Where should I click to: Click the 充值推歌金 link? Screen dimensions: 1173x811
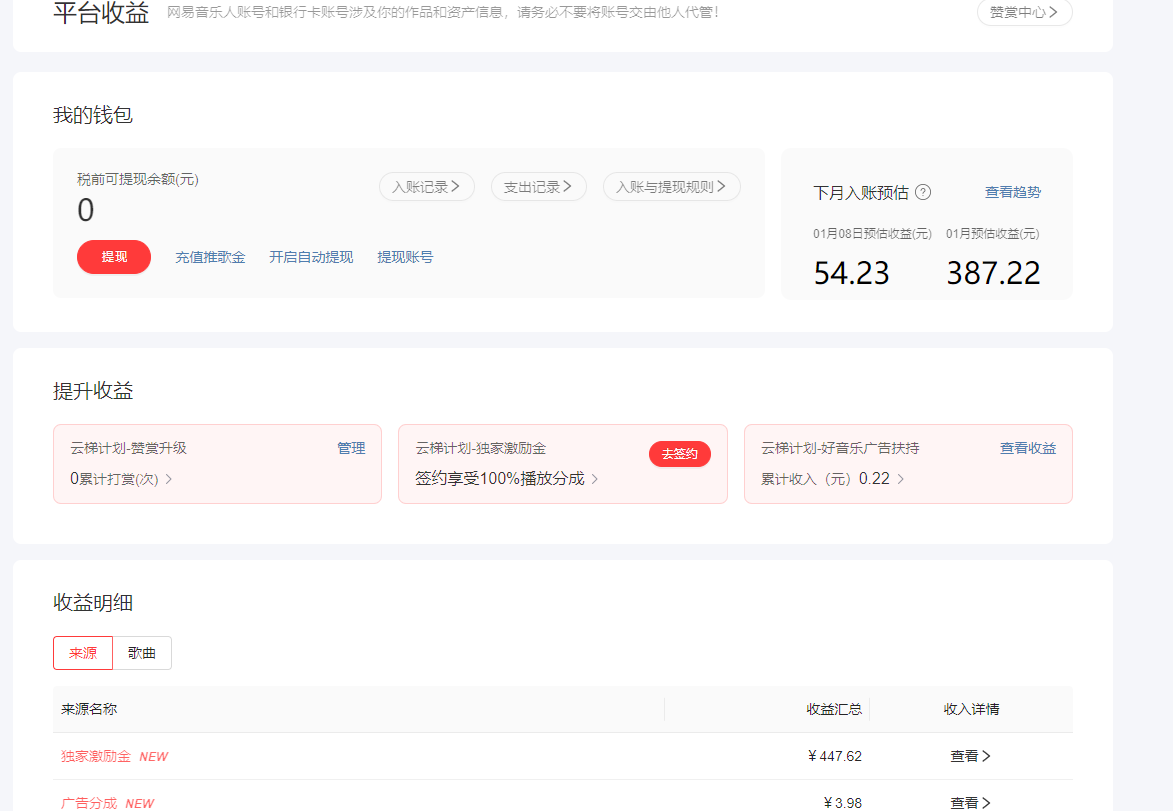210,256
